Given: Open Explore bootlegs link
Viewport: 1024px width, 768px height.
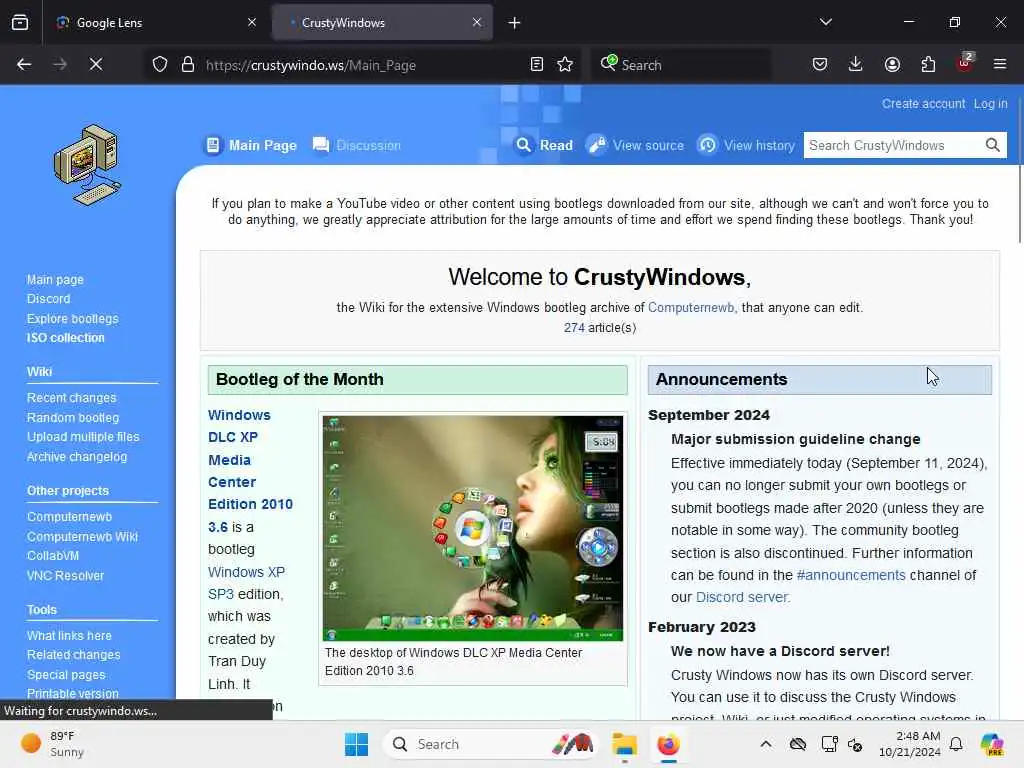Looking at the screenshot, I should click(72, 319).
